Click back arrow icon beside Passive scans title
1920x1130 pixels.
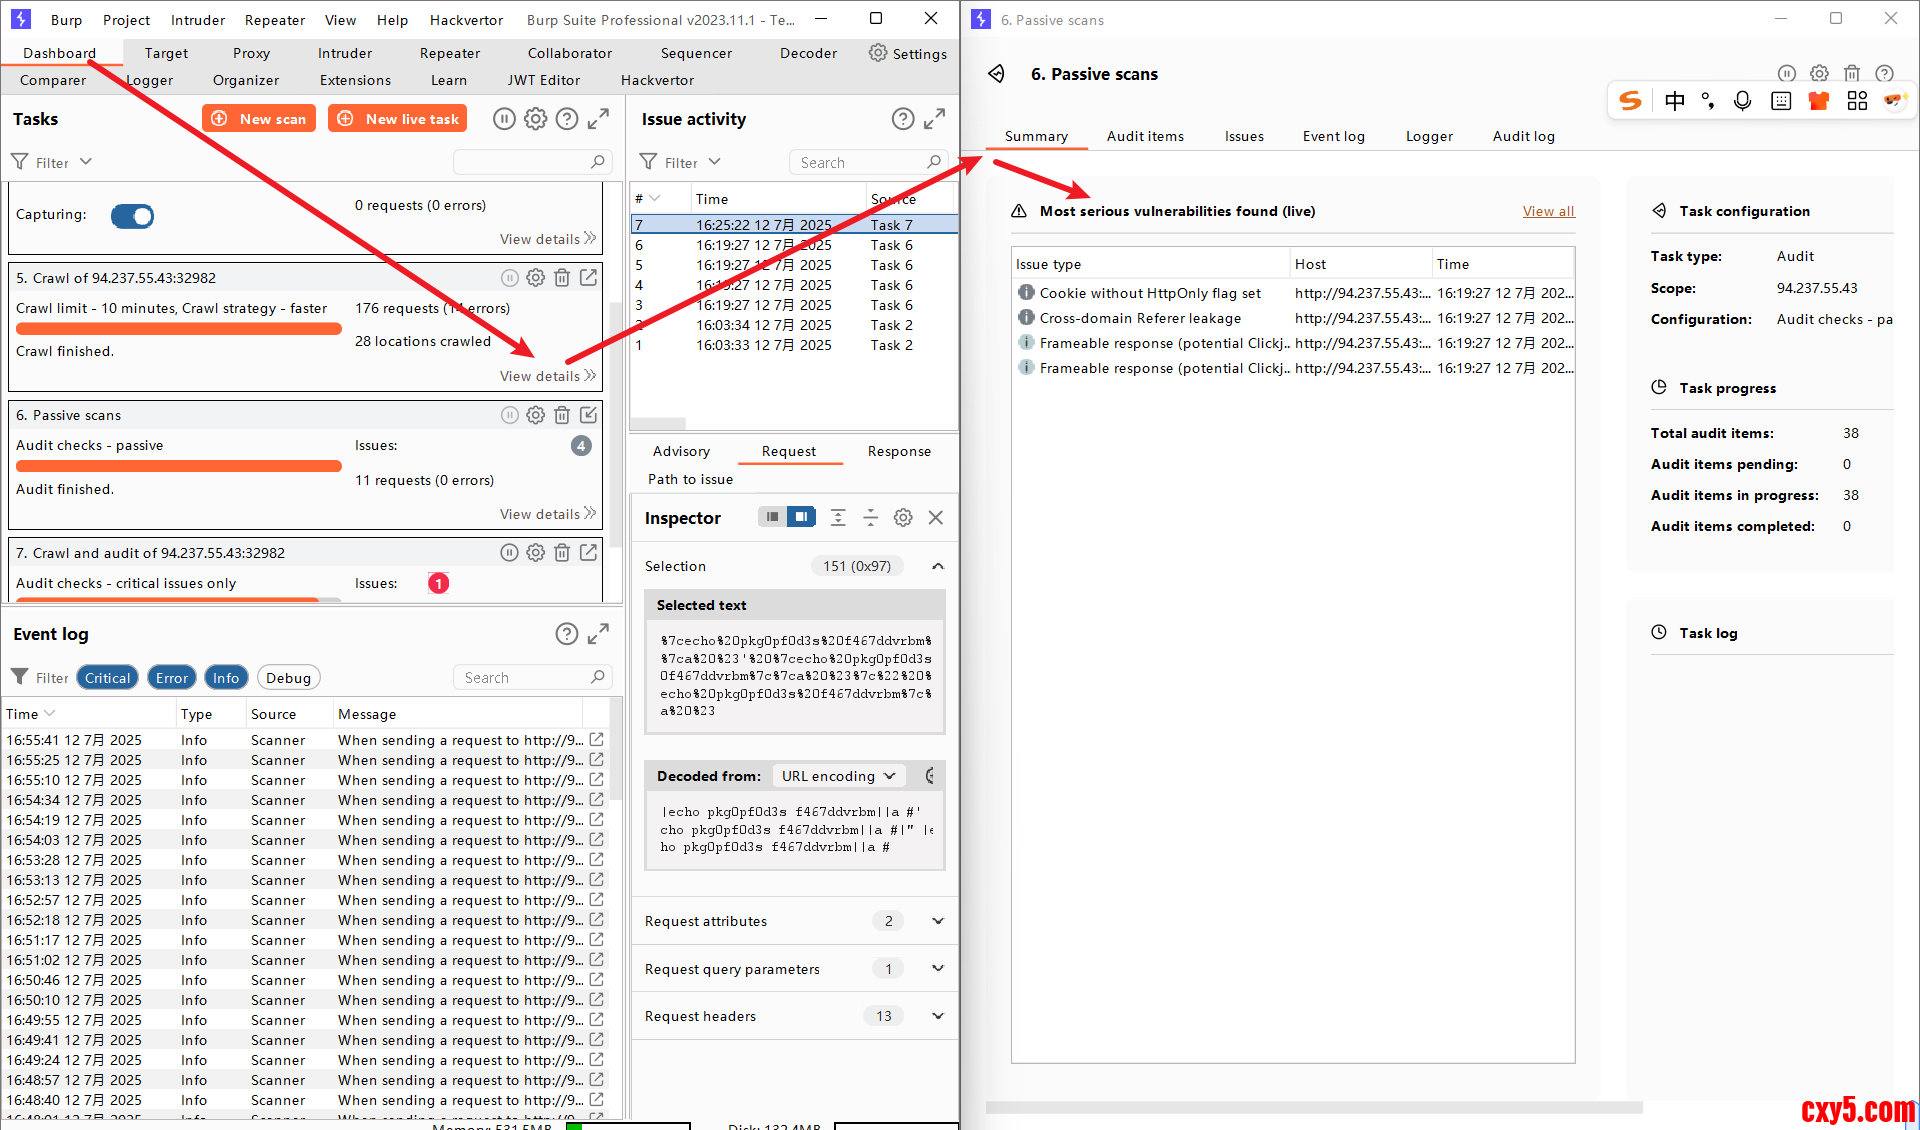997,74
